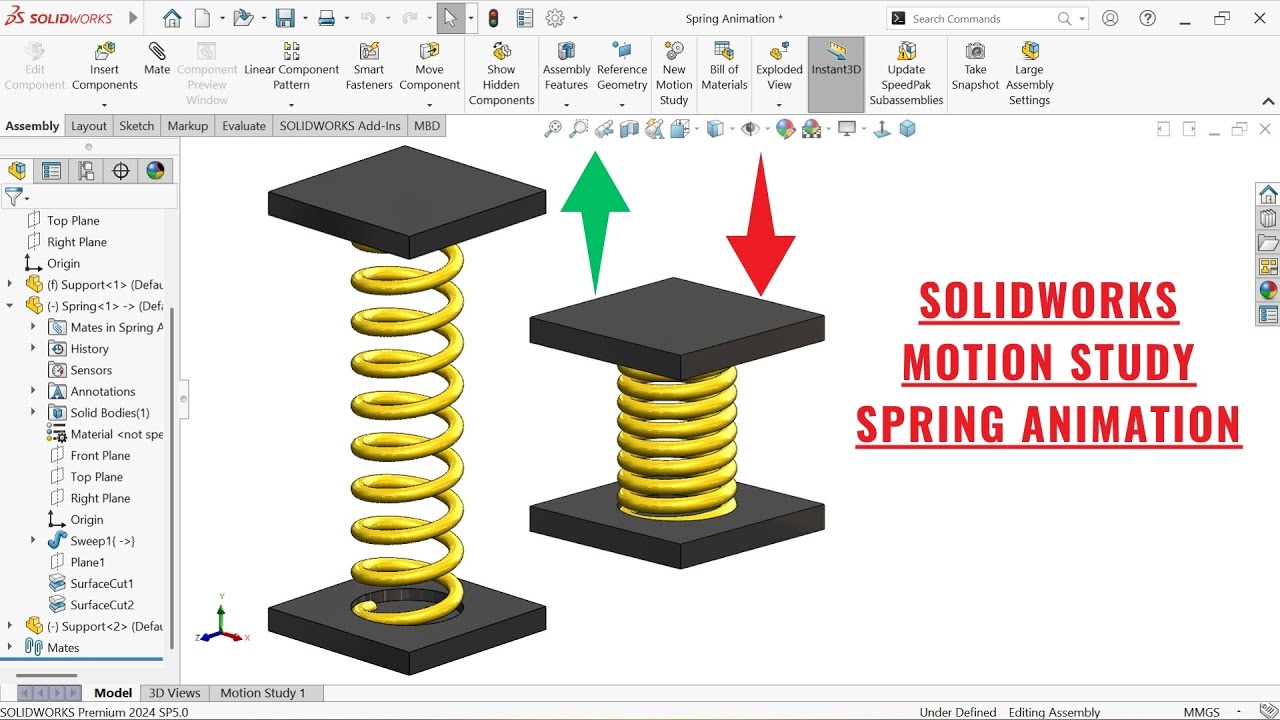This screenshot has width=1280, height=720.
Task: Expand the History folder node
Action: click(33, 348)
